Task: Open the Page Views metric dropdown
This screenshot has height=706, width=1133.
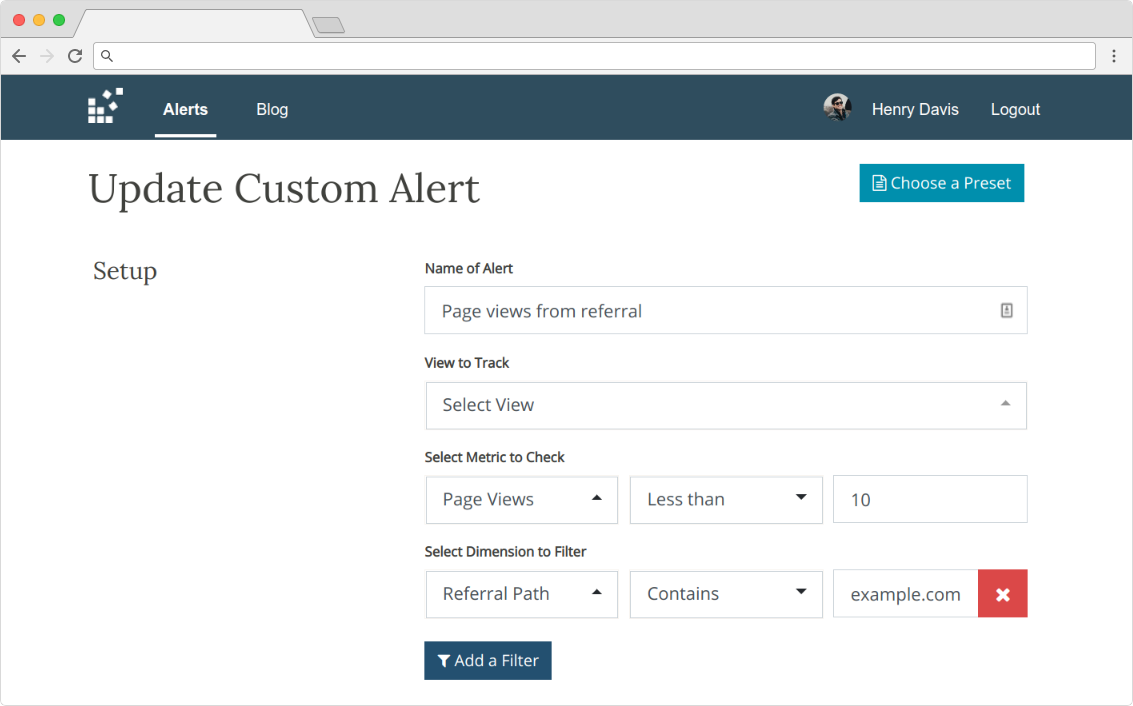Action: point(522,500)
